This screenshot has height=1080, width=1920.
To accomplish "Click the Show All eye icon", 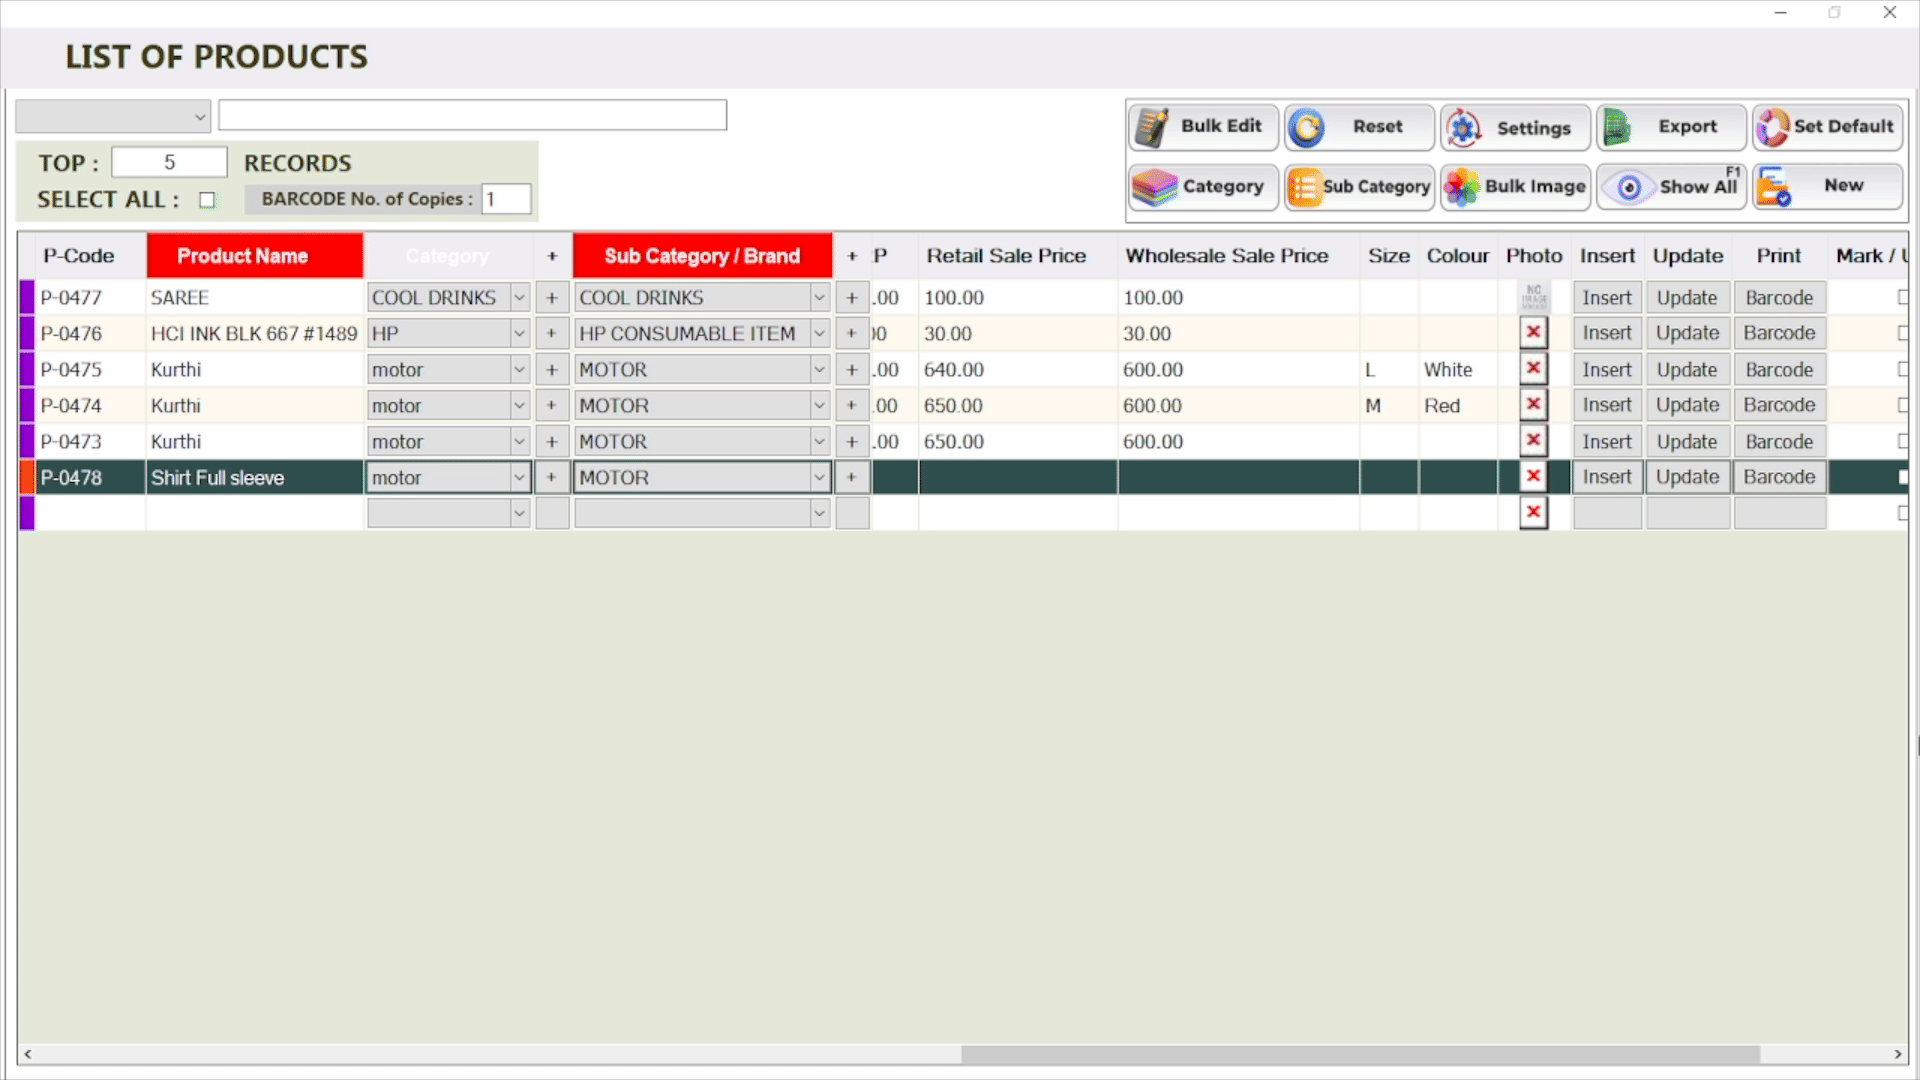I will [x=1629, y=187].
